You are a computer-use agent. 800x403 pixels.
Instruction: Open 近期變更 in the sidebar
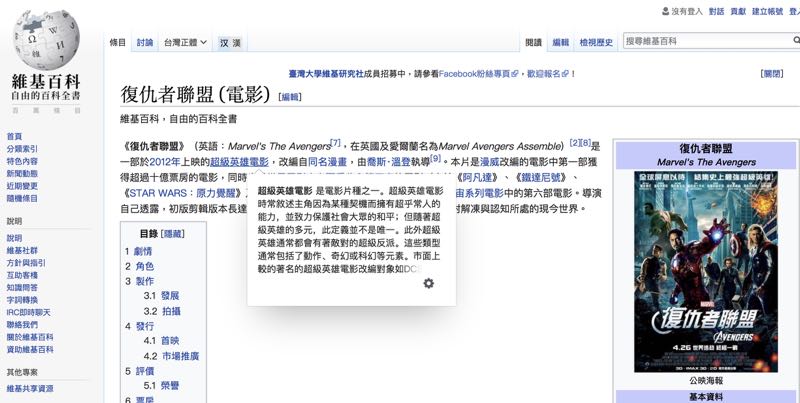click(x=22, y=186)
